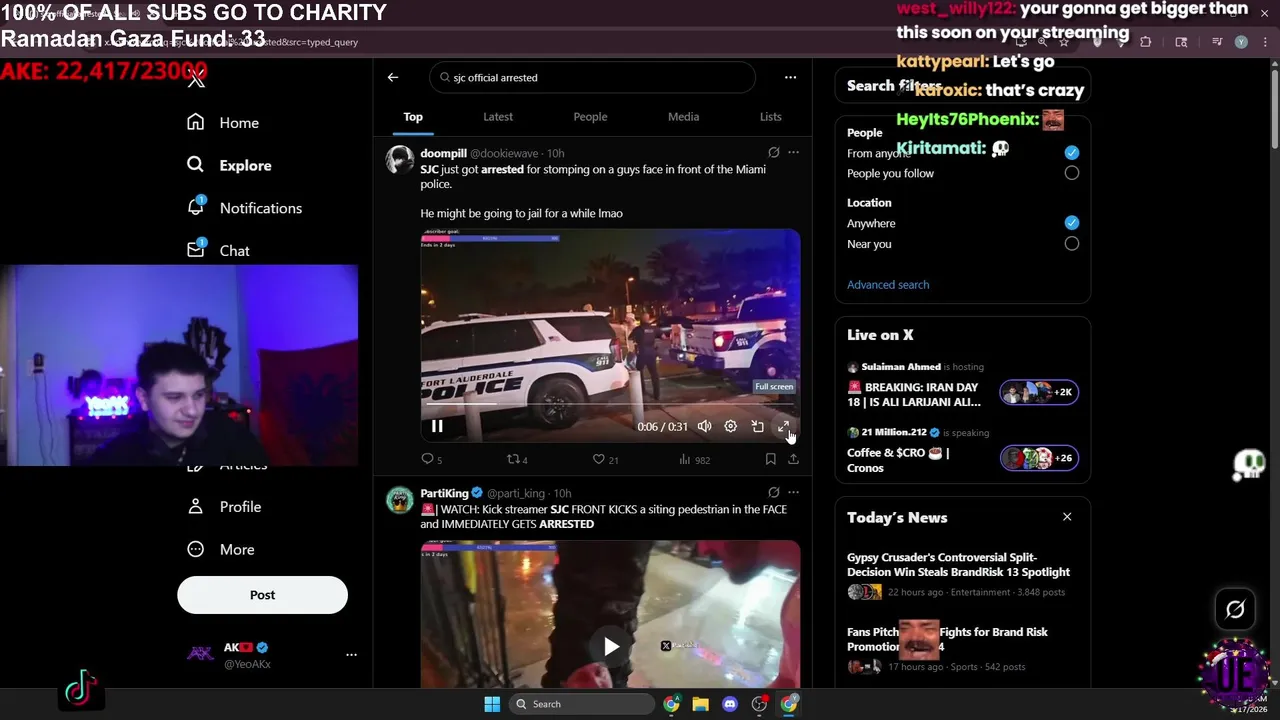Open search options three-dot menu
Screen dimensions: 1280x720
coord(790,77)
